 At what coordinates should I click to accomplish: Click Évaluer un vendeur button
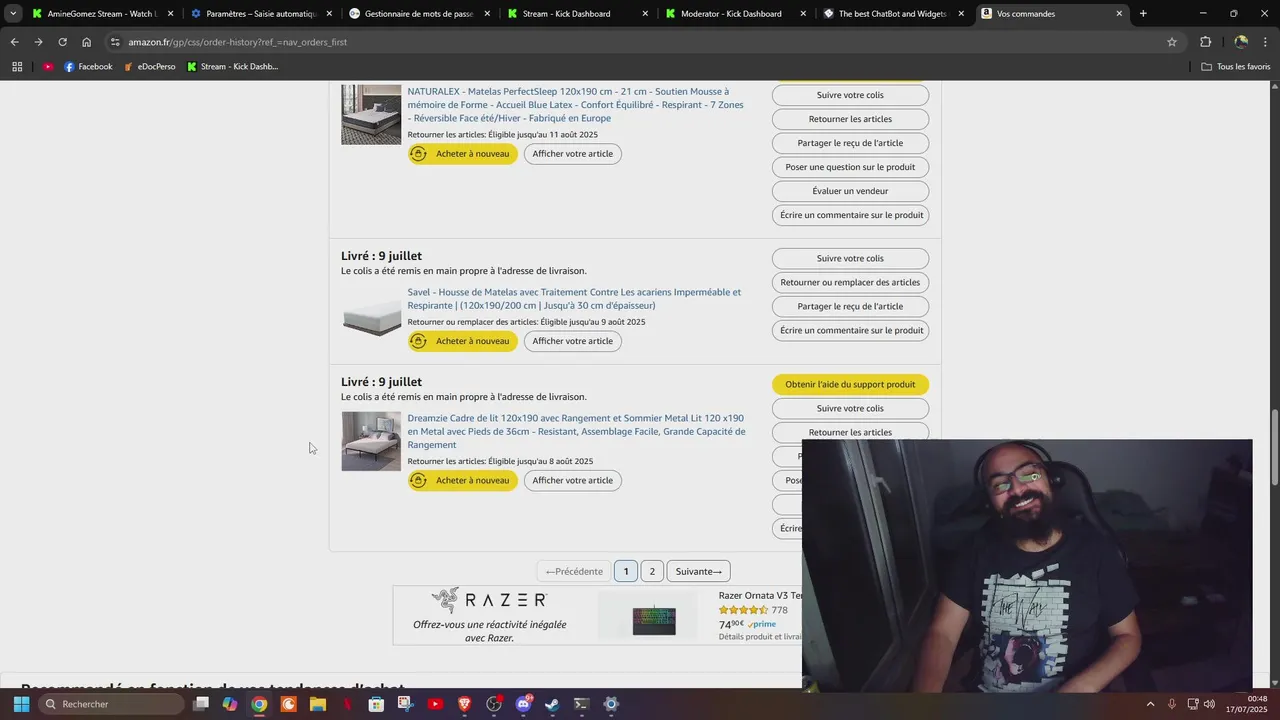[x=850, y=191]
